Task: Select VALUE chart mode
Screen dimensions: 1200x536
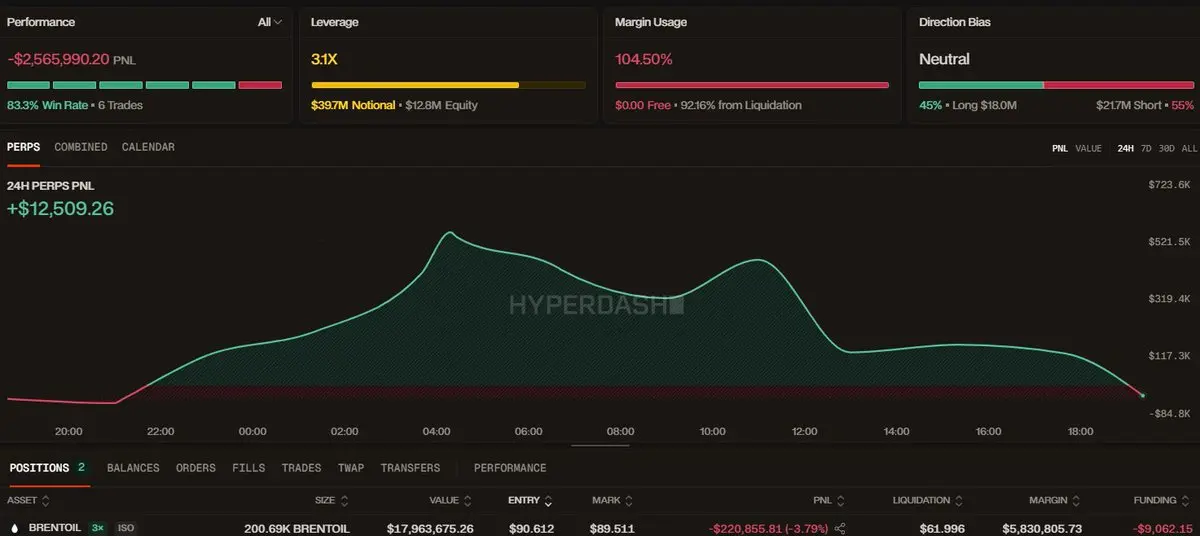Action: click(1088, 148)
